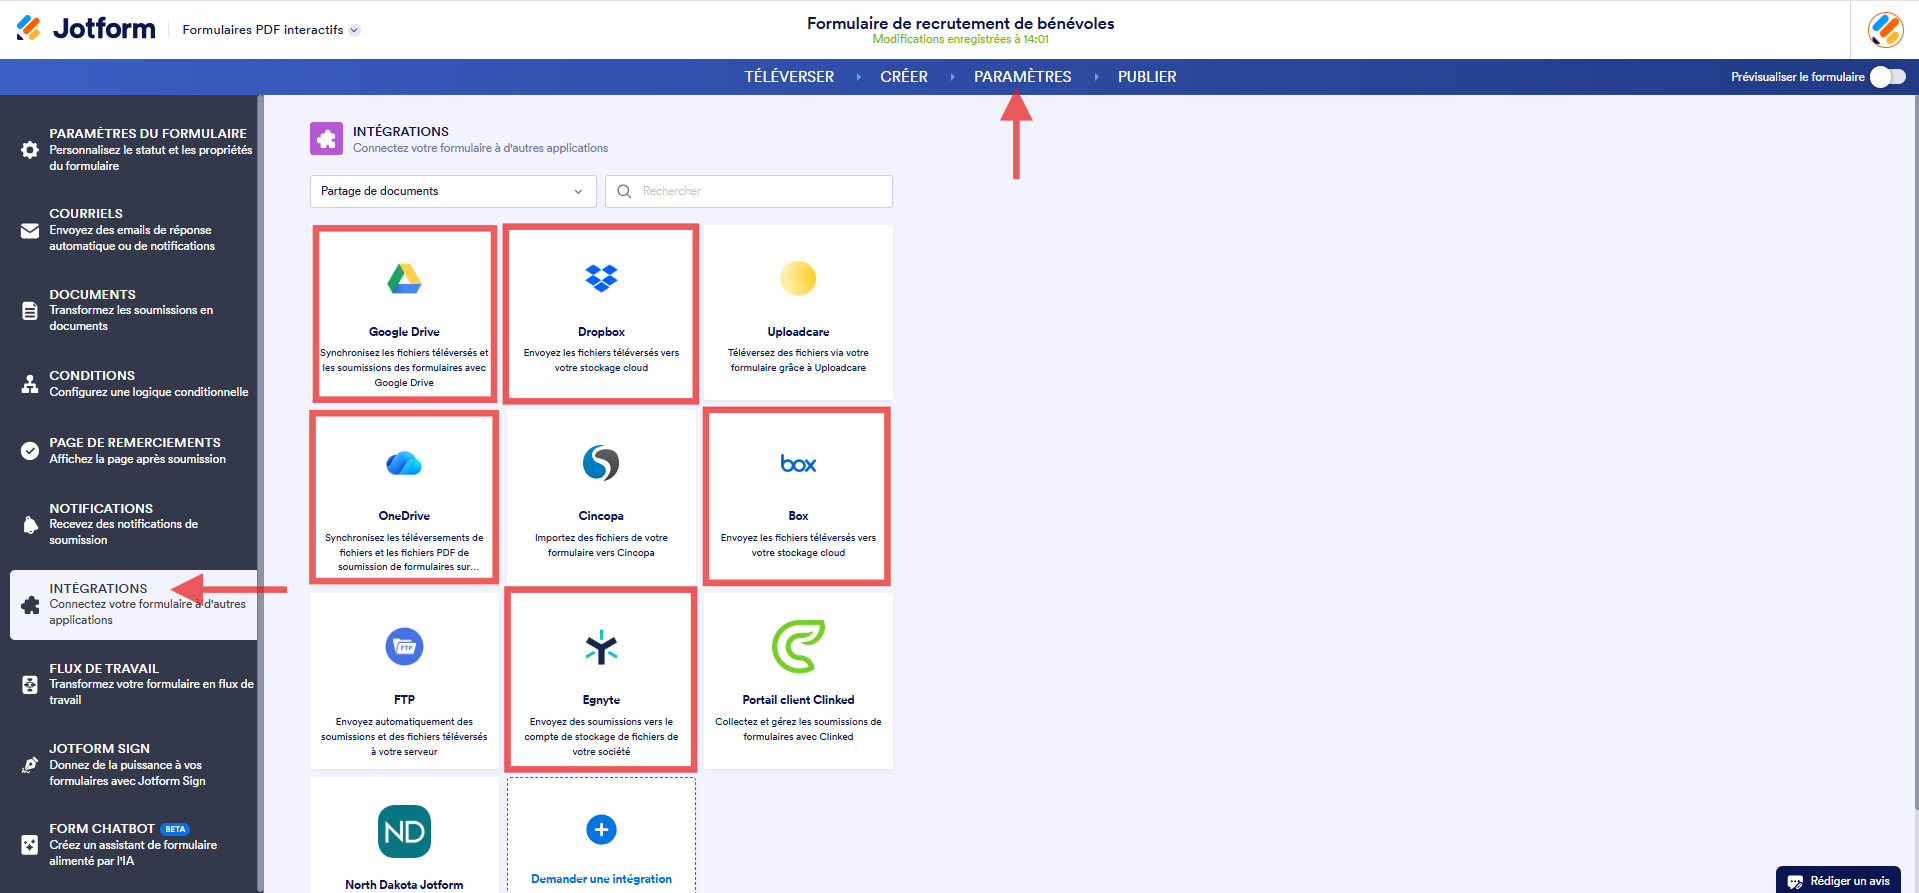Click the Box card description text
The height and width of the screenshot is (893, 1919).
pyautogui.click(x=798, y=545)
